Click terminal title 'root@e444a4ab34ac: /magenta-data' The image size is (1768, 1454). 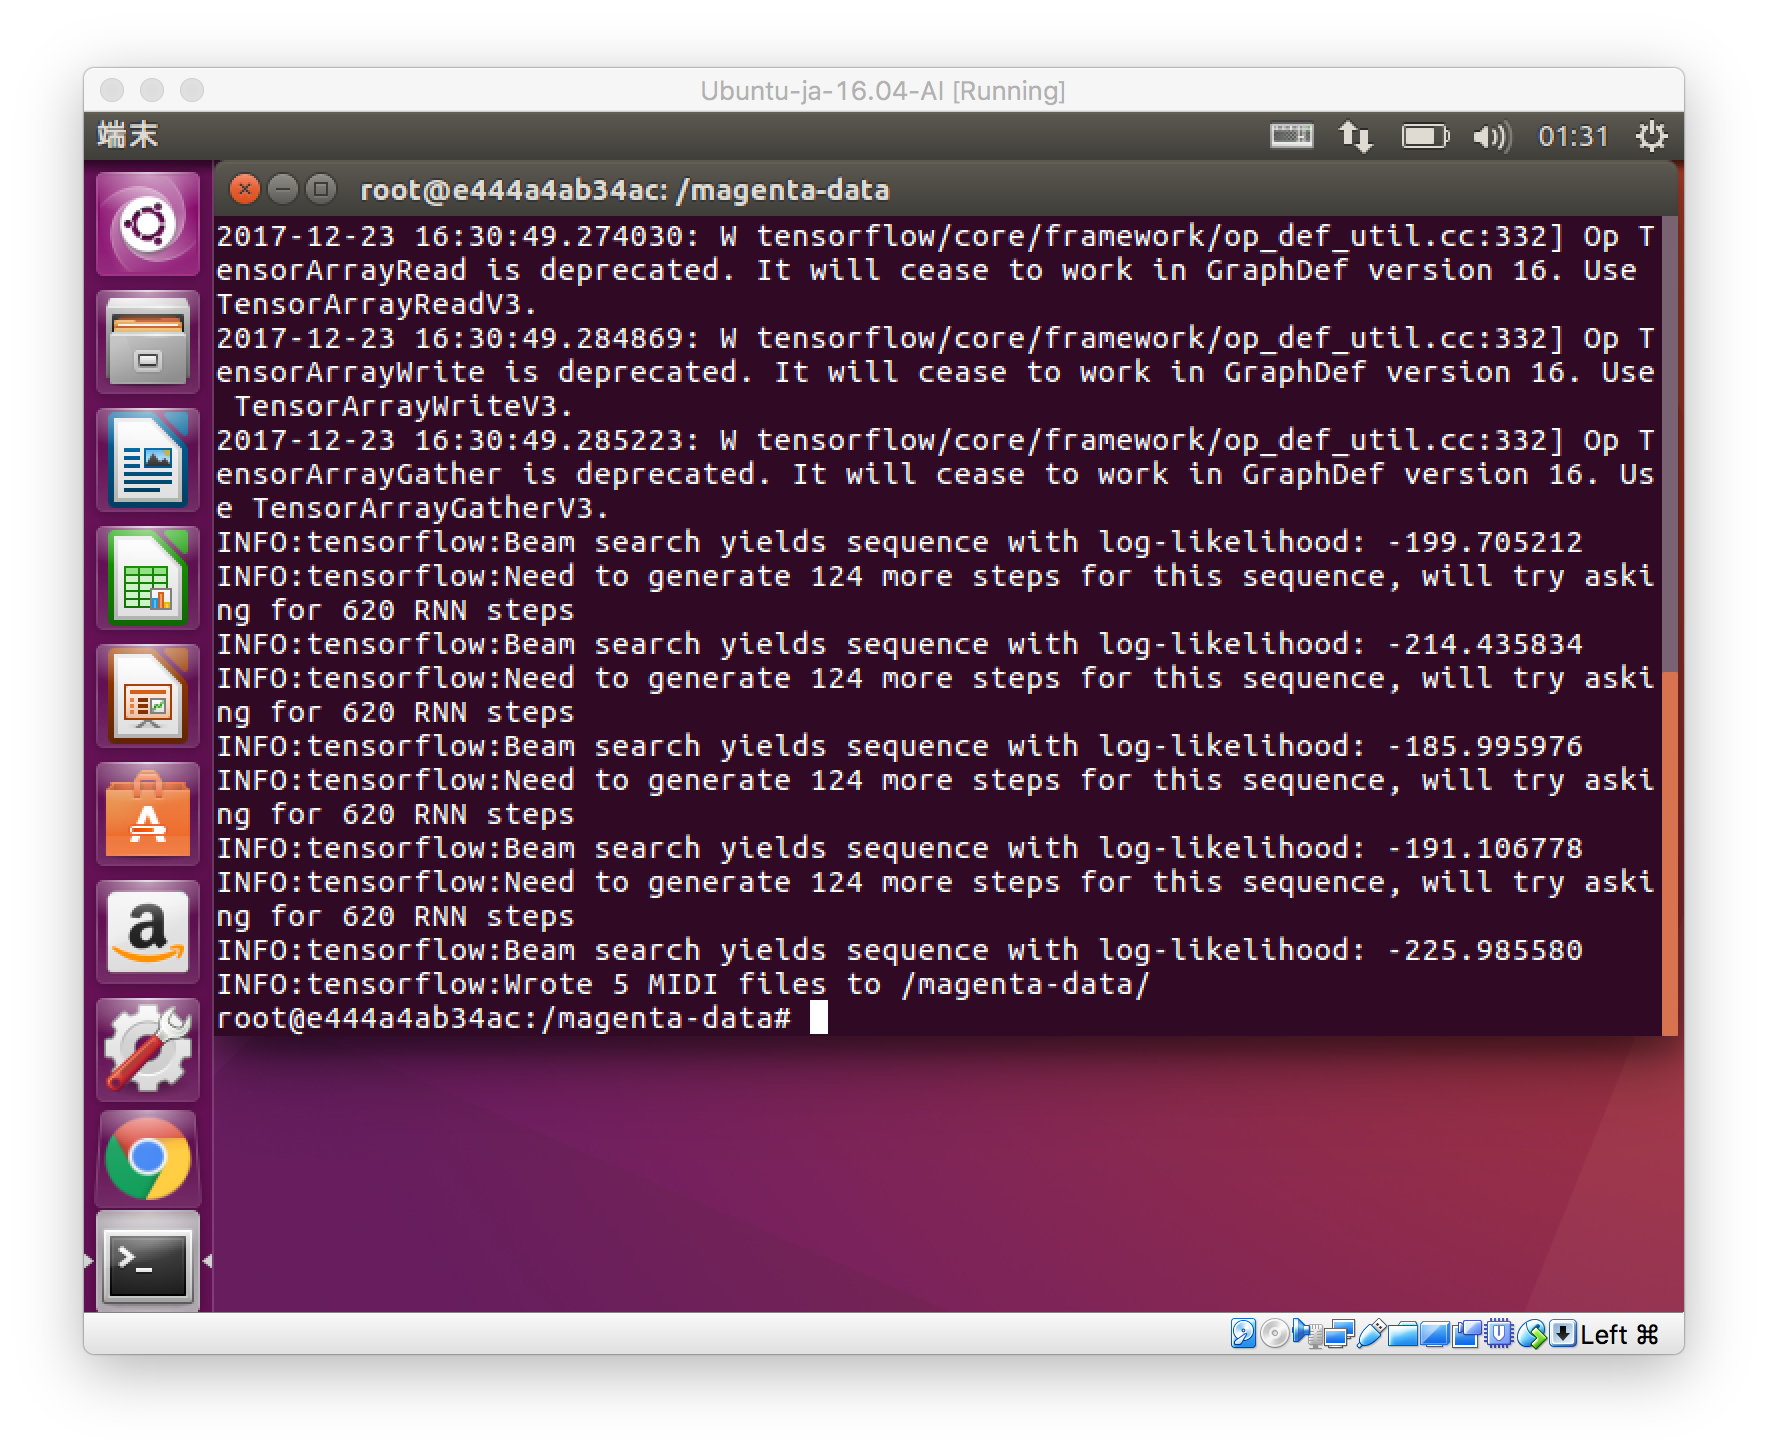(624, 190)
